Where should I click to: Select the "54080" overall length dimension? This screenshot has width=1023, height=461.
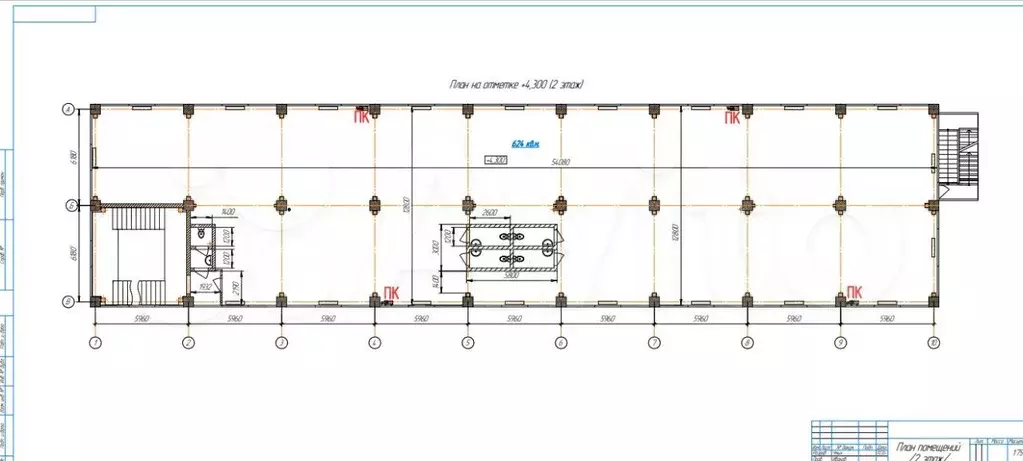(x=560, y=162)
